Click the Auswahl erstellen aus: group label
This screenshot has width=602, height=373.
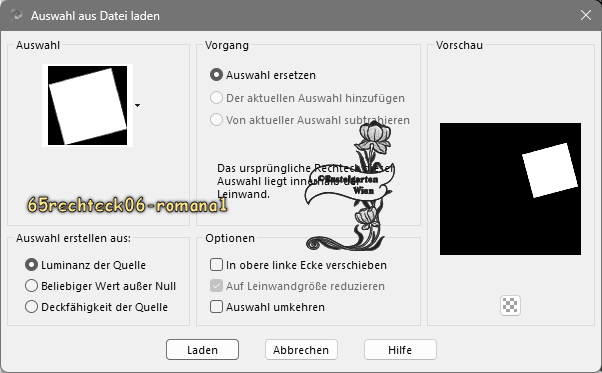click(x=73, y=238)
